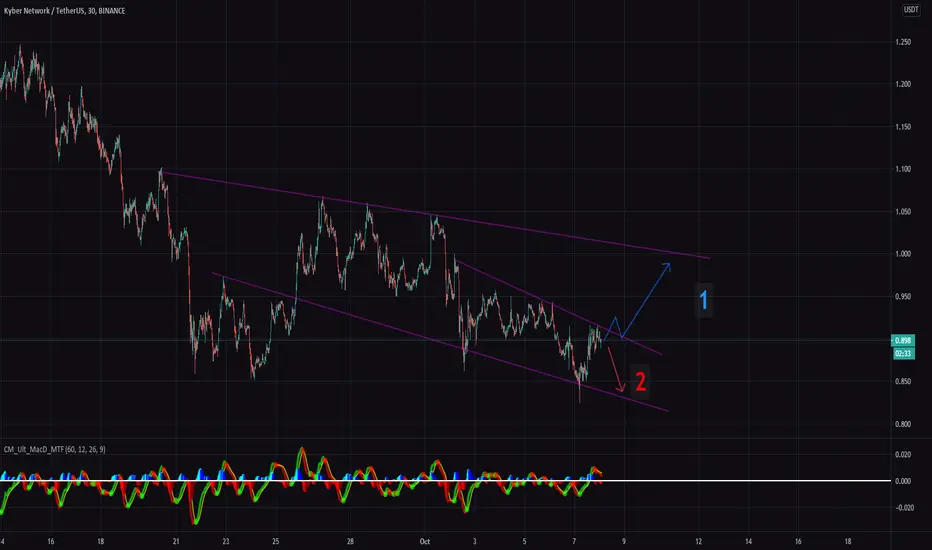The width and height of the screenshot is (932, 550).
Task: Click the 1.100 price axis label
Action: pos(903,169)
